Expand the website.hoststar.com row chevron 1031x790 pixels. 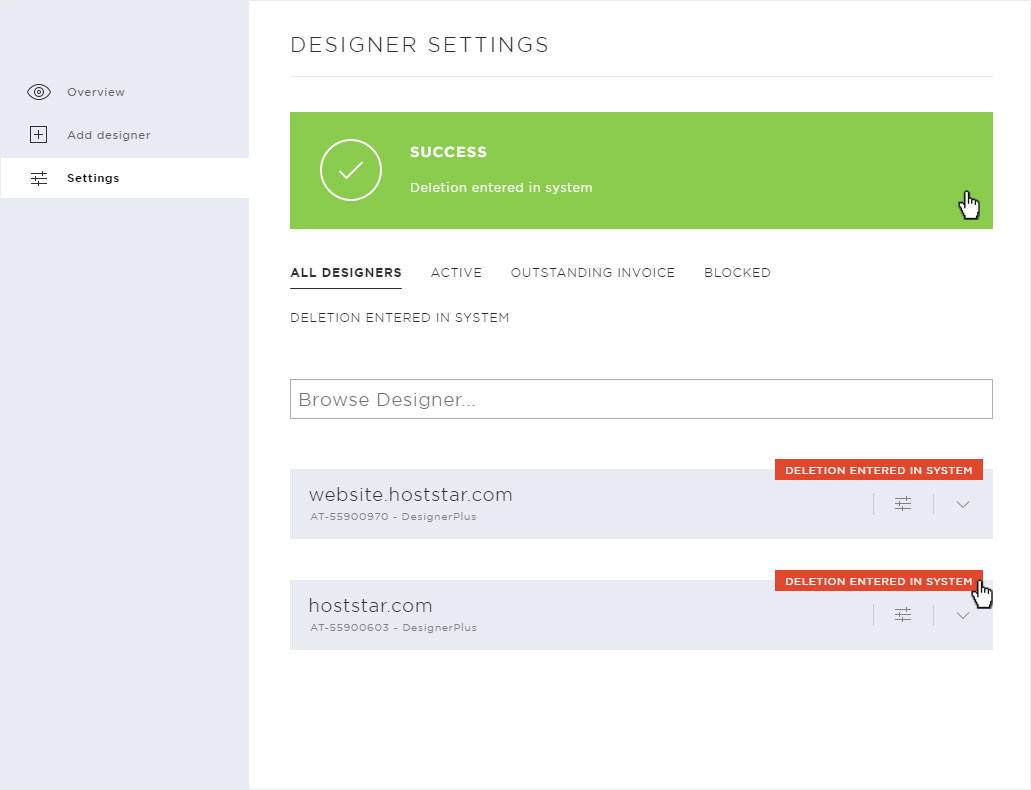[963, 505]
